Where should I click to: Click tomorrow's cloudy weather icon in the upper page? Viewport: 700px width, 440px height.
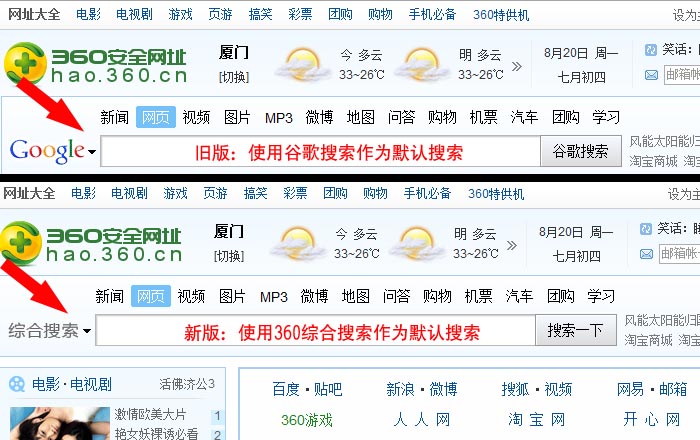coord(421,64)
